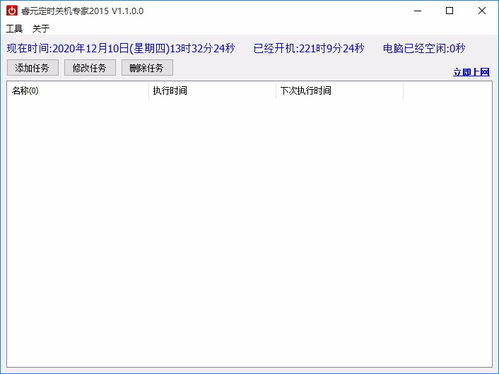Sort by the 执行时间 column header

(x=212, y=91)
